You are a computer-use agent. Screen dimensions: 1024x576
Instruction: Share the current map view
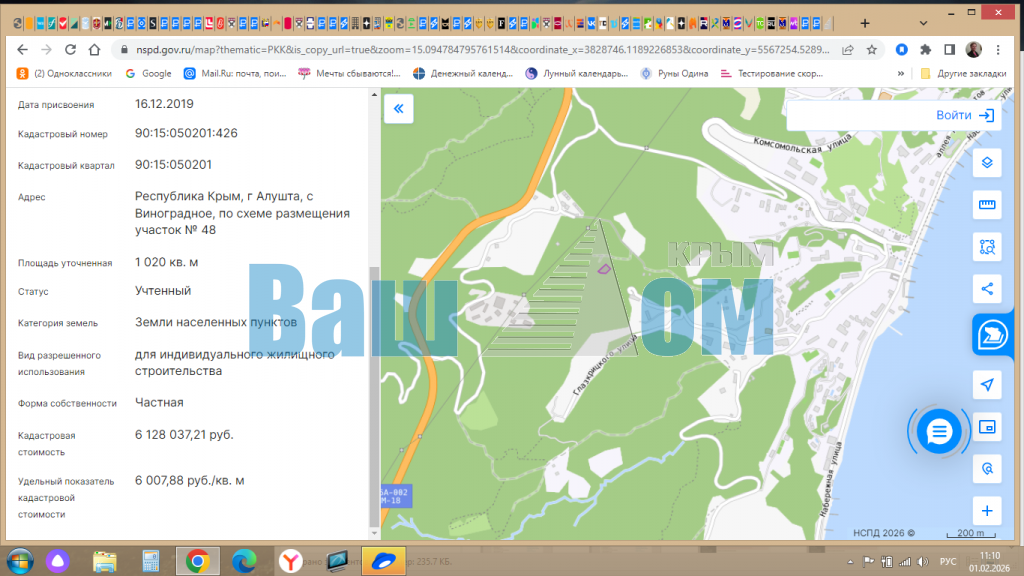tap(987, 289)
